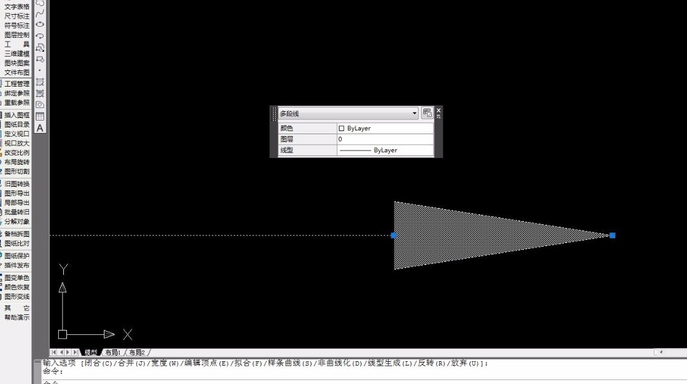The image size is (687, 384).
Task: Click the horizontal scrollbar left arrow
Action: pyautogui.click(x=661, y=352)
